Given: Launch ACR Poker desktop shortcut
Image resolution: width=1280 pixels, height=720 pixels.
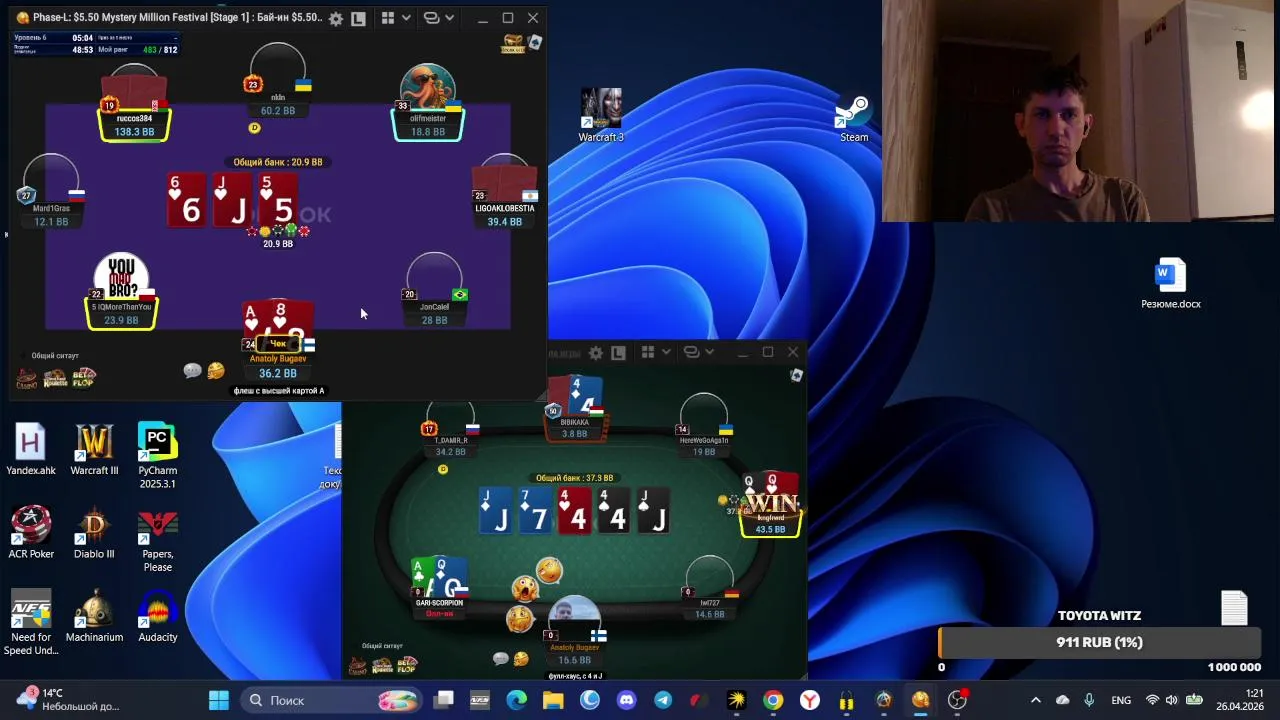Looking at the screenshot, I should [31, 532].
